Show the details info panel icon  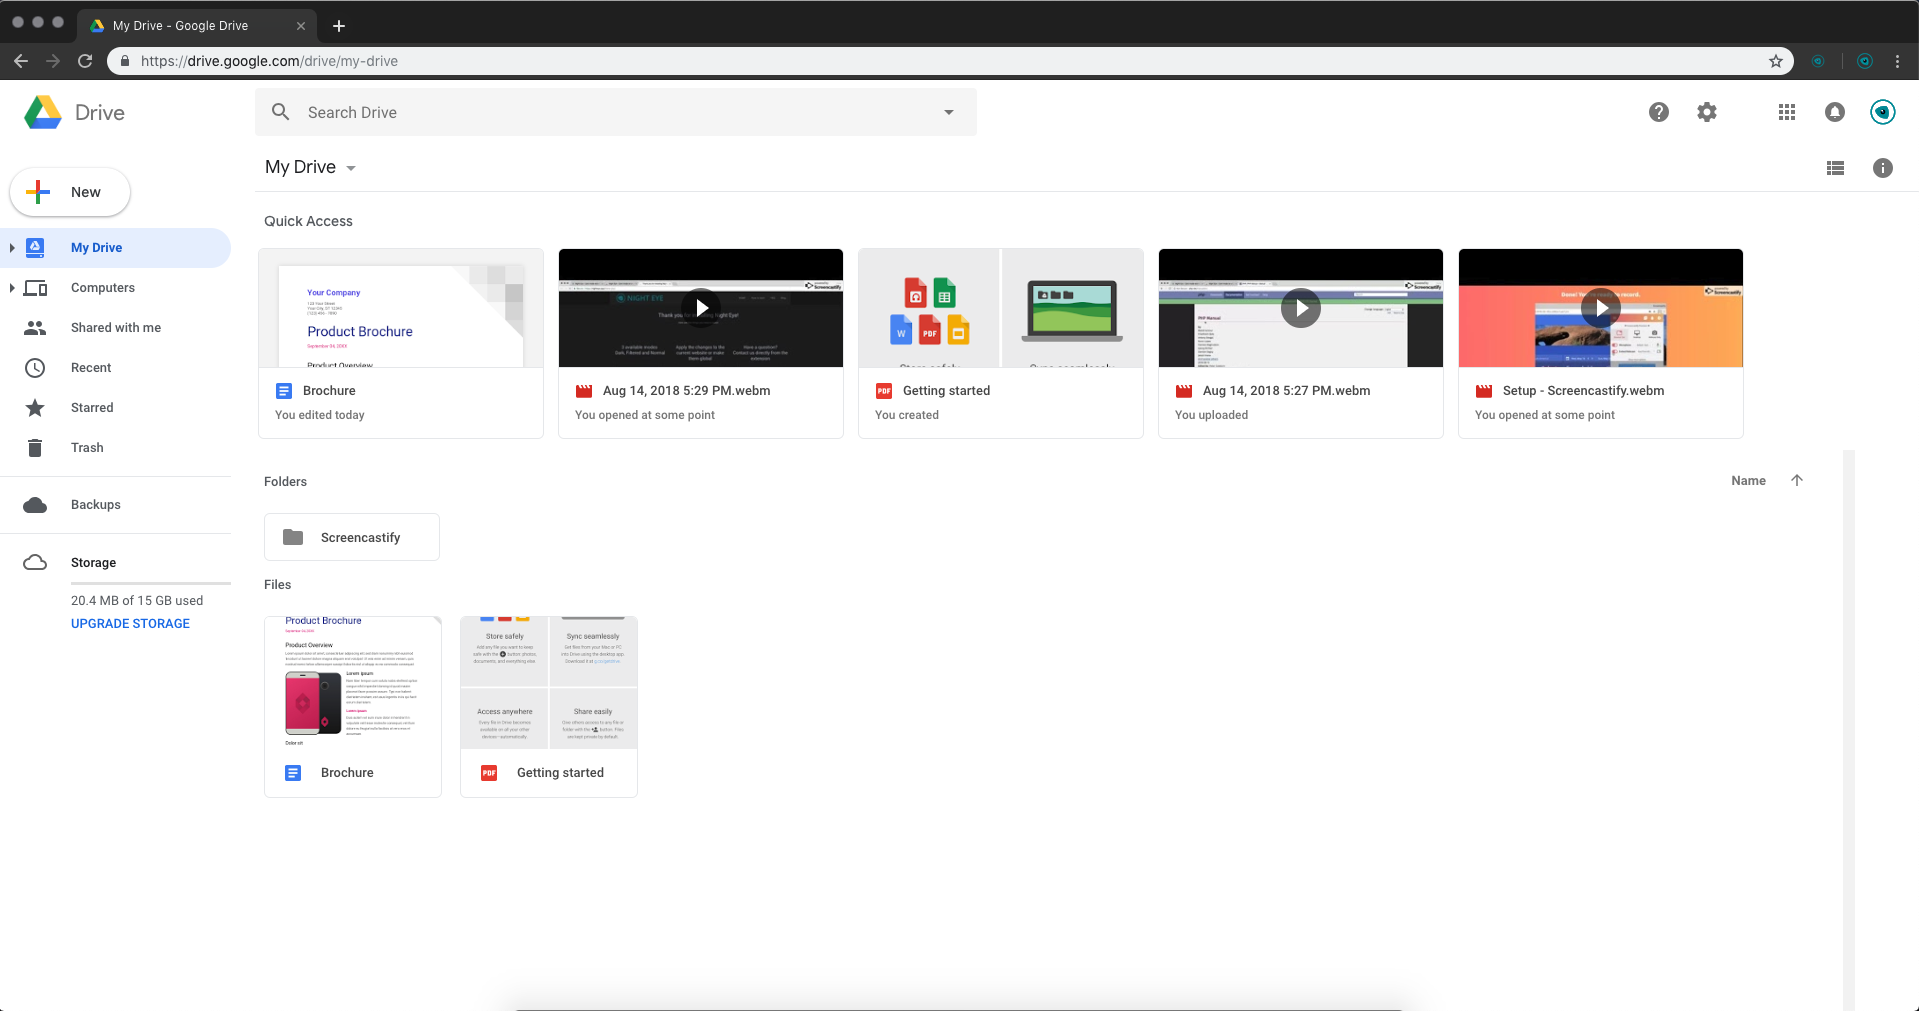1883,168
